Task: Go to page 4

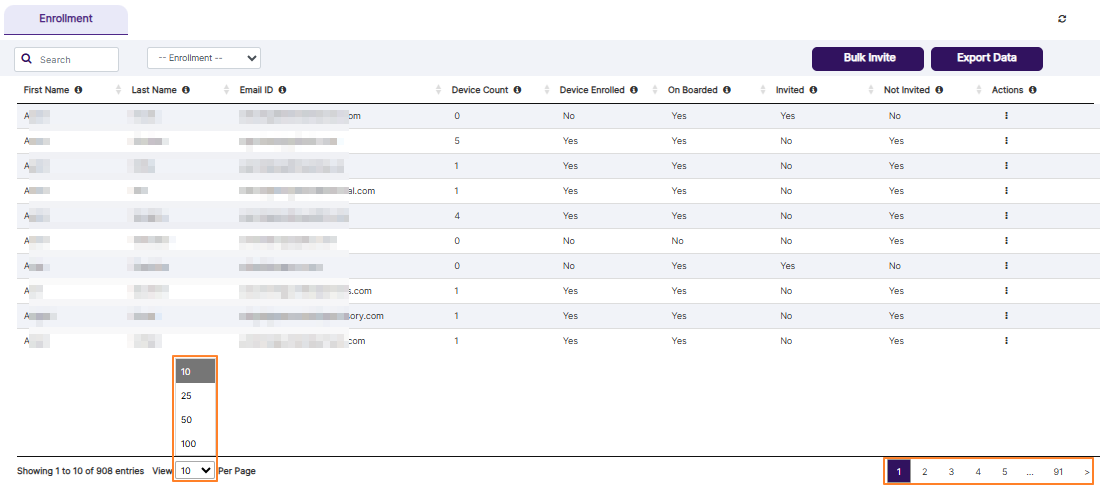Action: (978, 471)
